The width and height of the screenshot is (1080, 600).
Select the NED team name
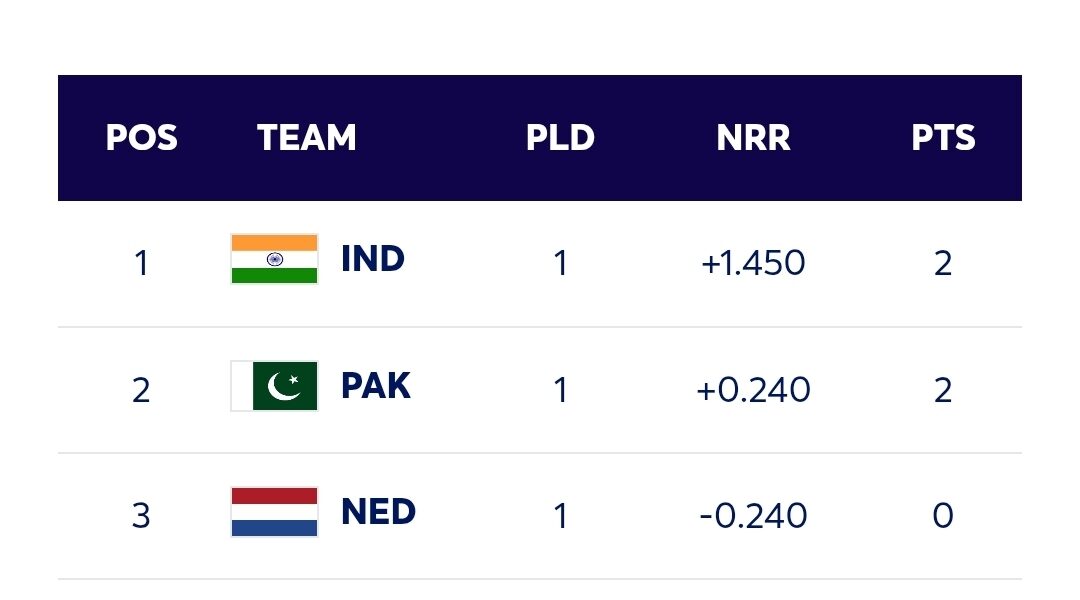click(378, 512)
